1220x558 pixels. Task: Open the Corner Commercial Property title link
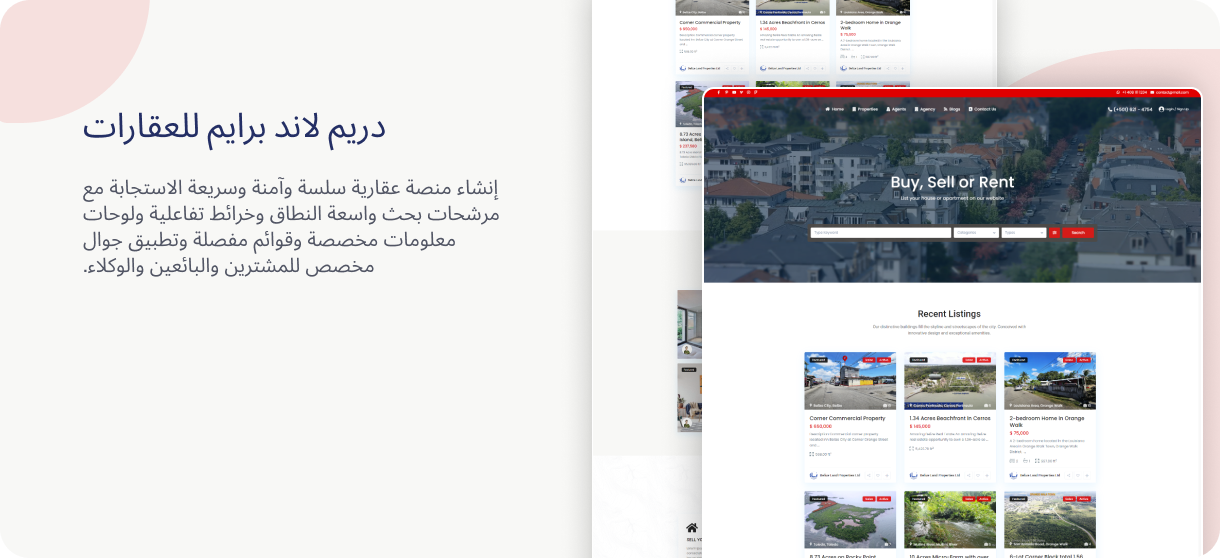click(847, 418)
